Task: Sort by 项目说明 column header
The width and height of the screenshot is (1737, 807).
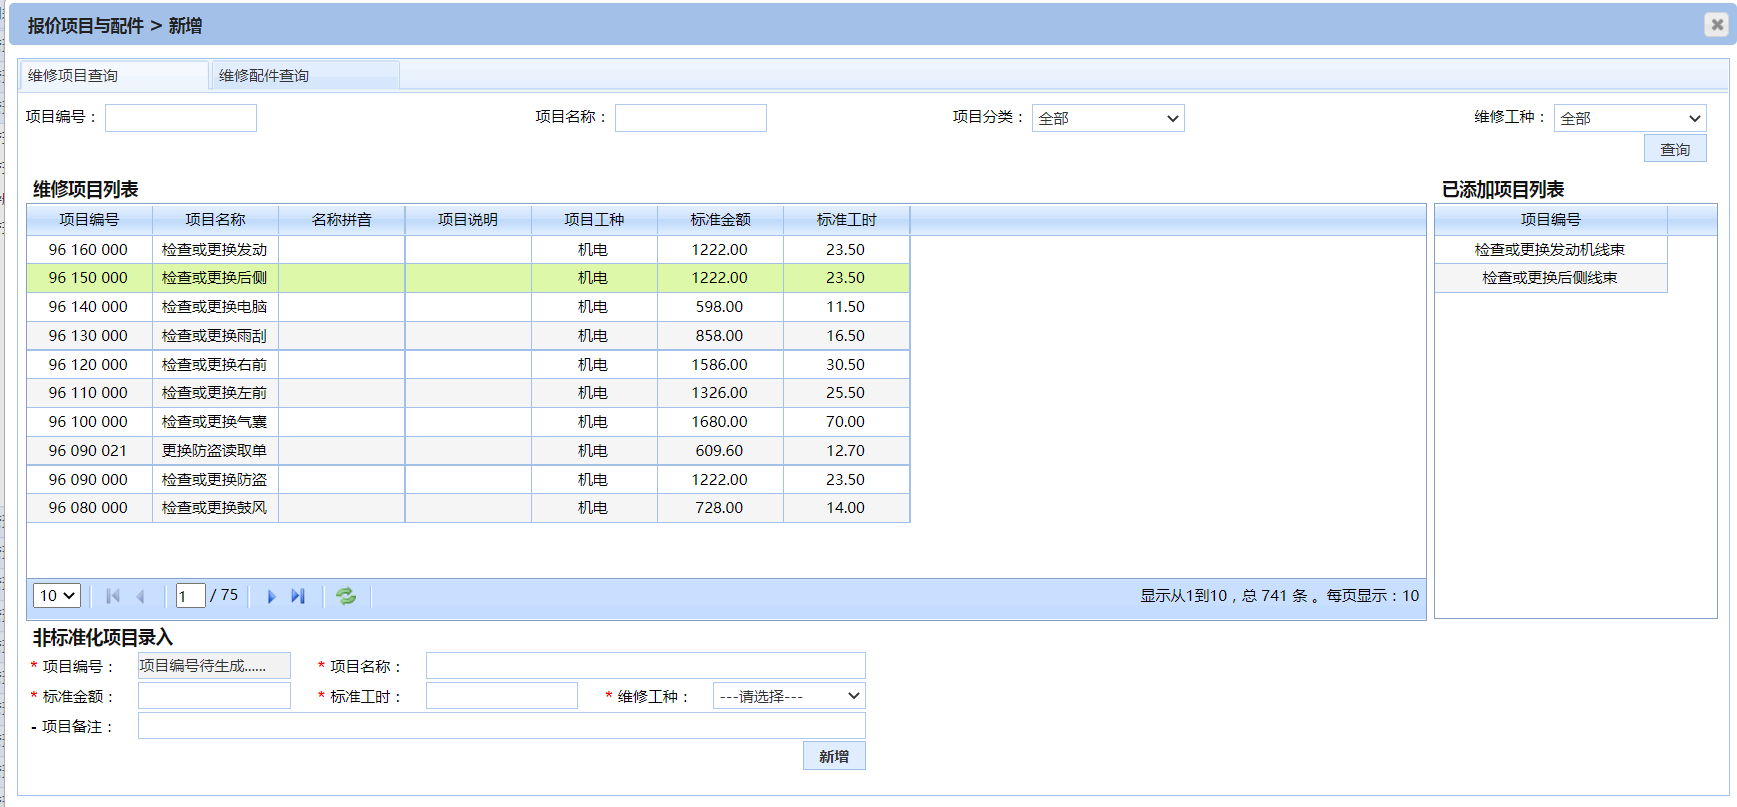Action: pos(468,220)
